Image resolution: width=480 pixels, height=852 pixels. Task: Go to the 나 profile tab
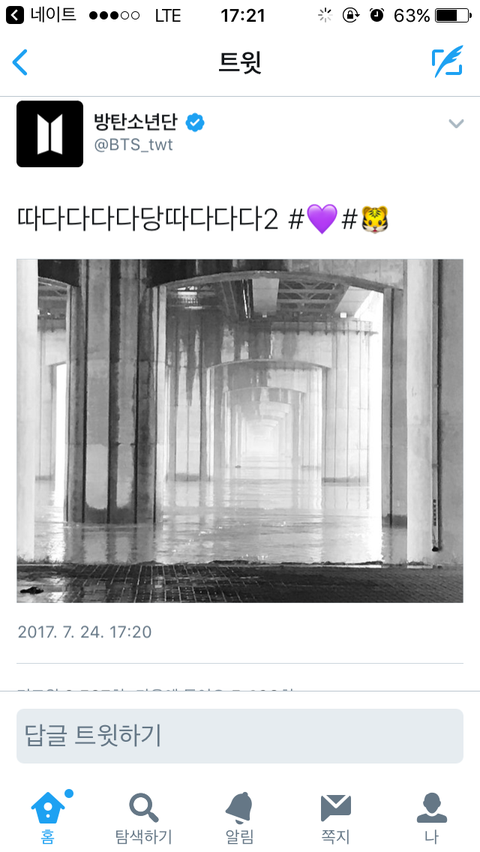point(432,818)
